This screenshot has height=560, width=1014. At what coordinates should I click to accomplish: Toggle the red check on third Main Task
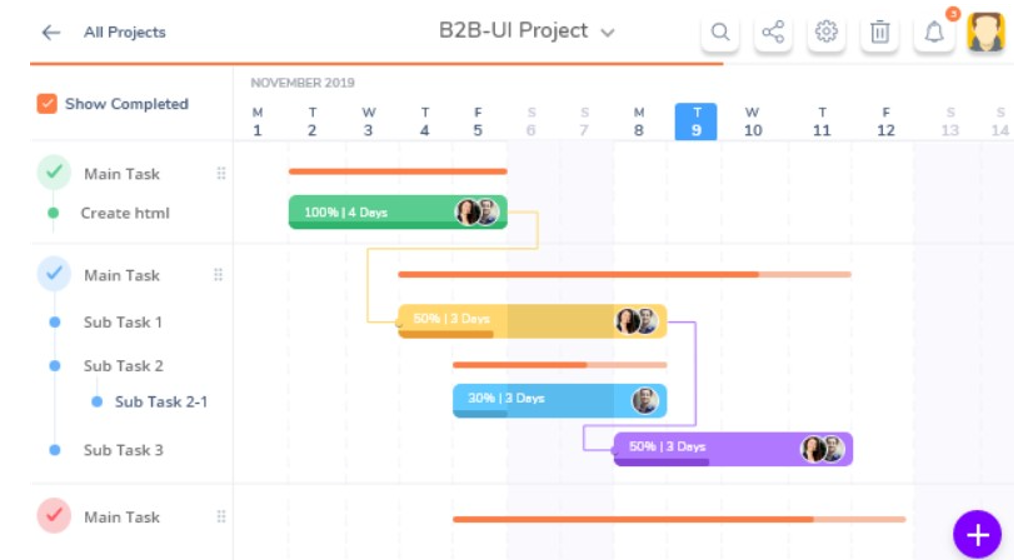pyautogui.click(x=54, y=515)
